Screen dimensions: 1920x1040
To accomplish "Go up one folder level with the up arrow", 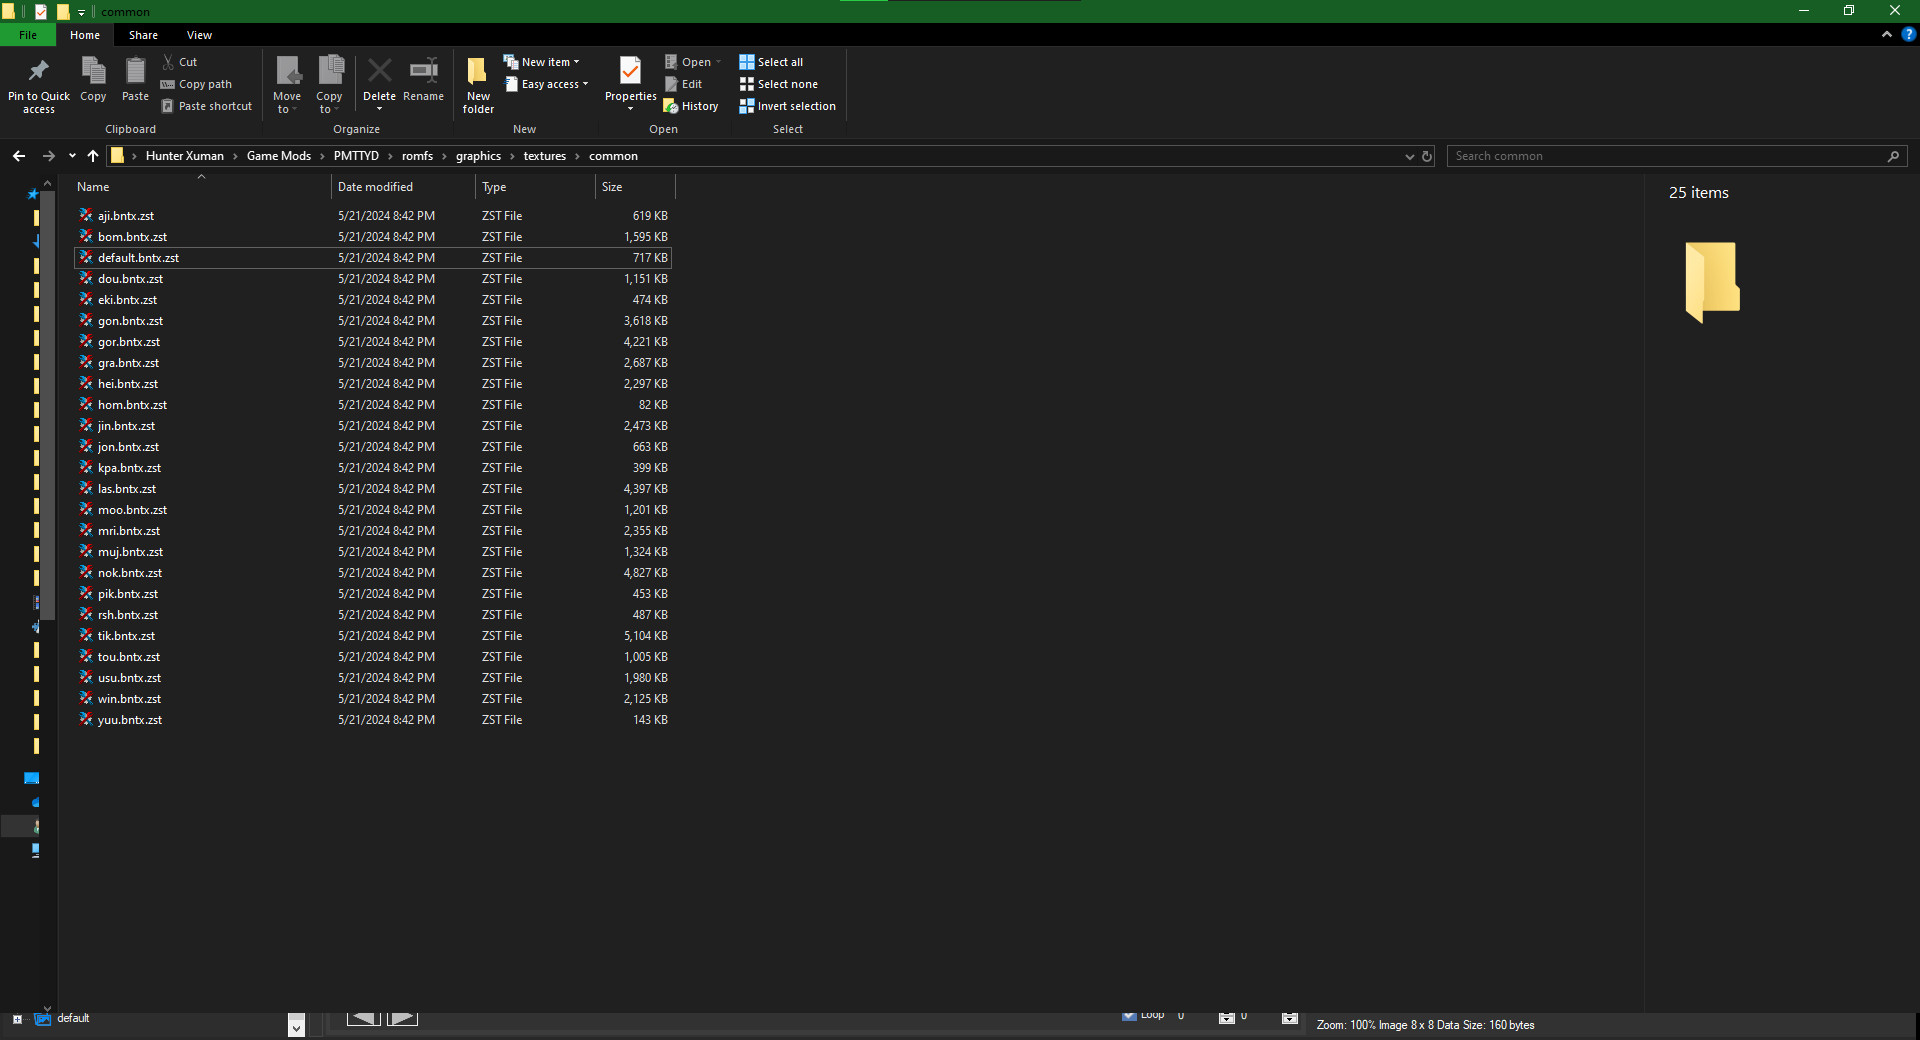I will click(93, 156).
